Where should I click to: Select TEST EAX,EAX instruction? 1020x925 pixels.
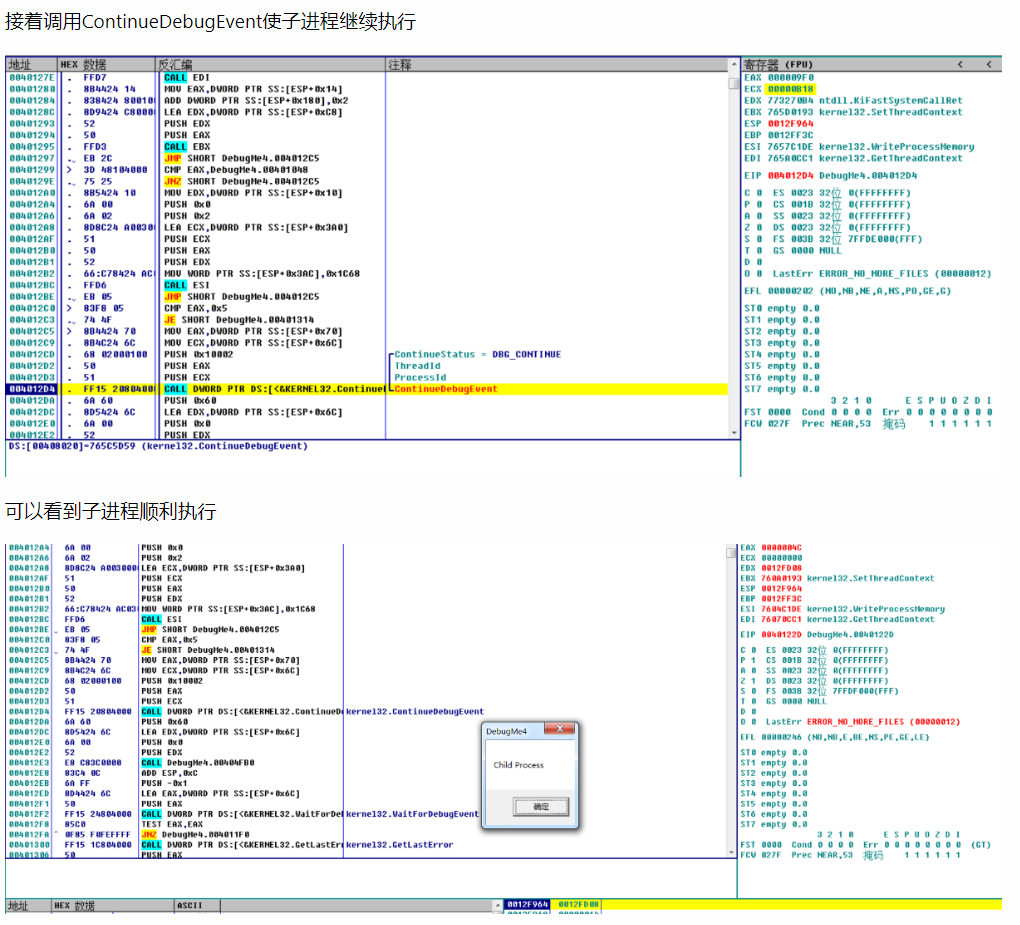pyautogui.click(x=172, y=825)
